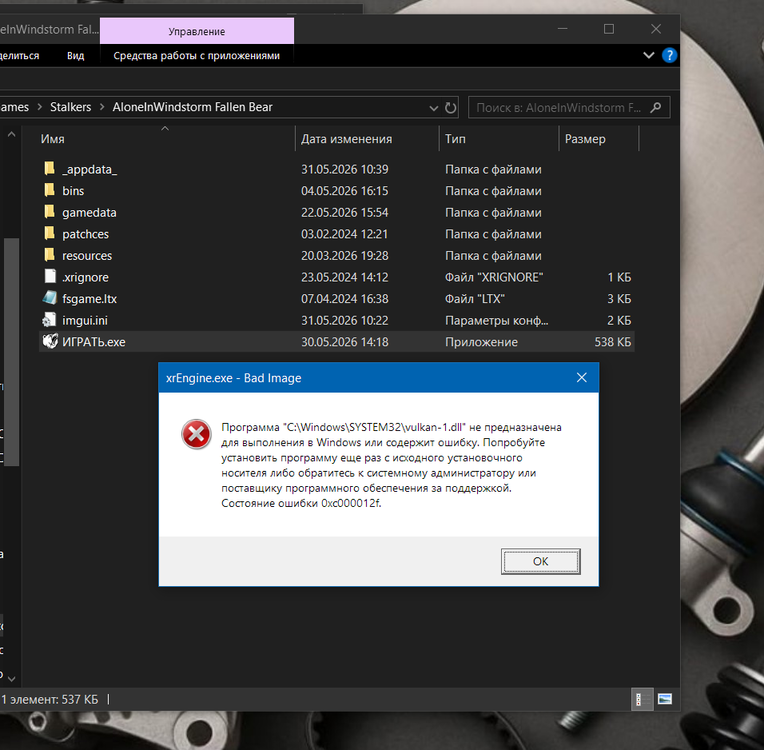
Task: Click the fsgame.ltx file icon
Action: (50, 298)
